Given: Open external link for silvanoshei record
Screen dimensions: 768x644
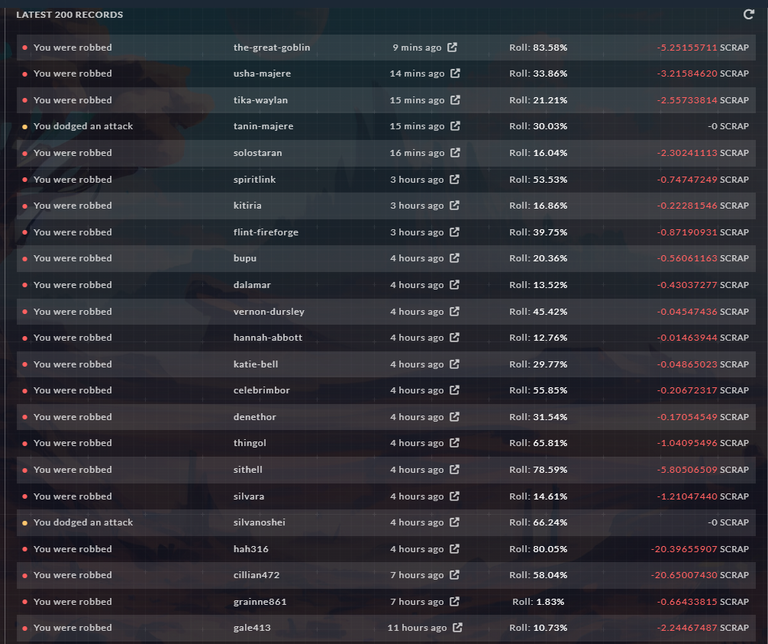Looking at the screenshot, I should pyautogui.click(x=455, y=522).
